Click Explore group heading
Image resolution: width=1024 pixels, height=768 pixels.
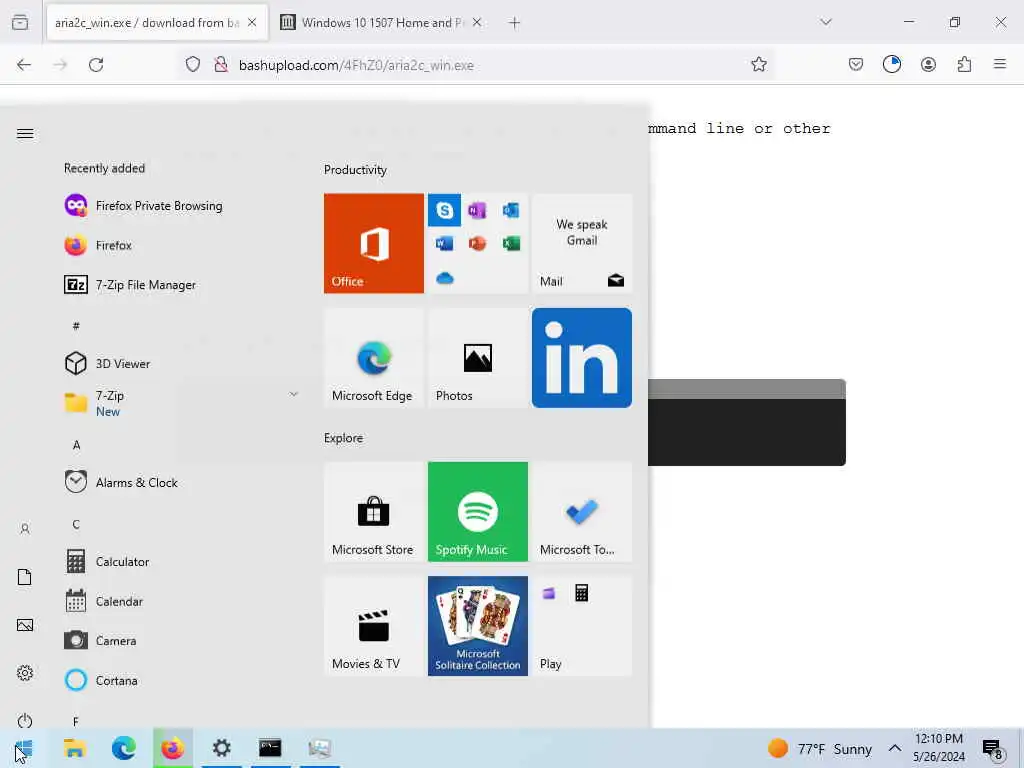pos(344,438)
